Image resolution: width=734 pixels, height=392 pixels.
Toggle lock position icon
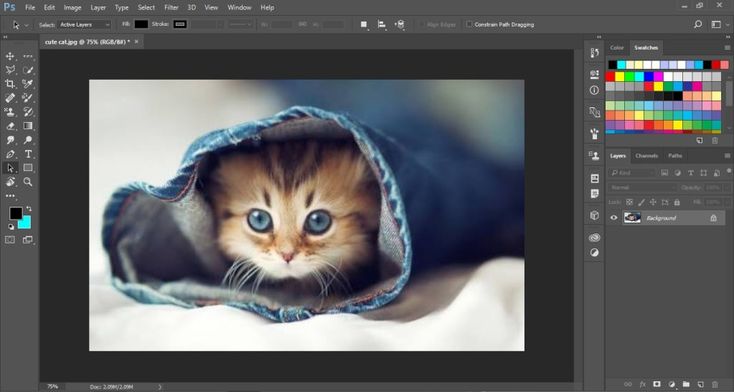653,202
